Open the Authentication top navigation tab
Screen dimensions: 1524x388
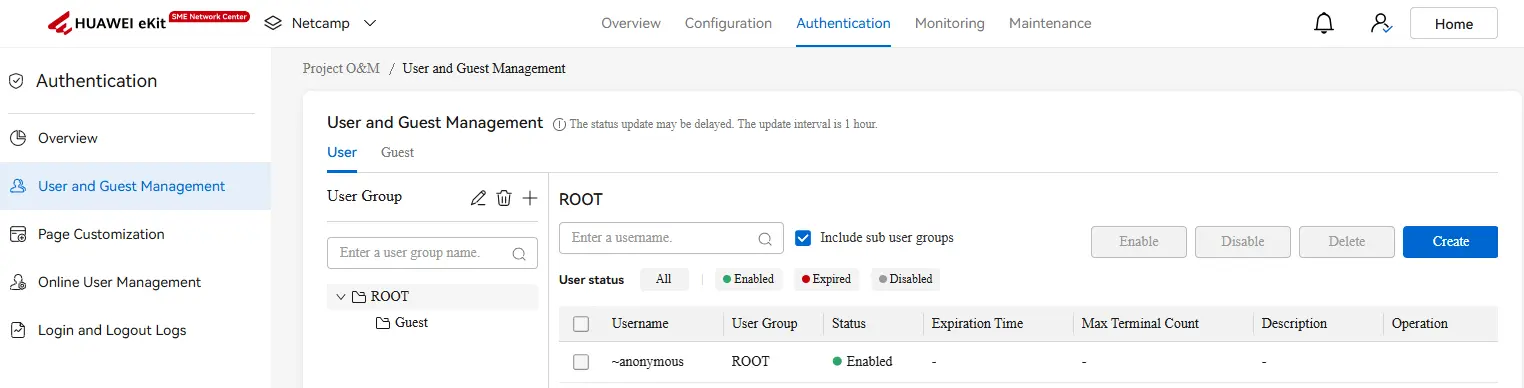click(843, 23)
